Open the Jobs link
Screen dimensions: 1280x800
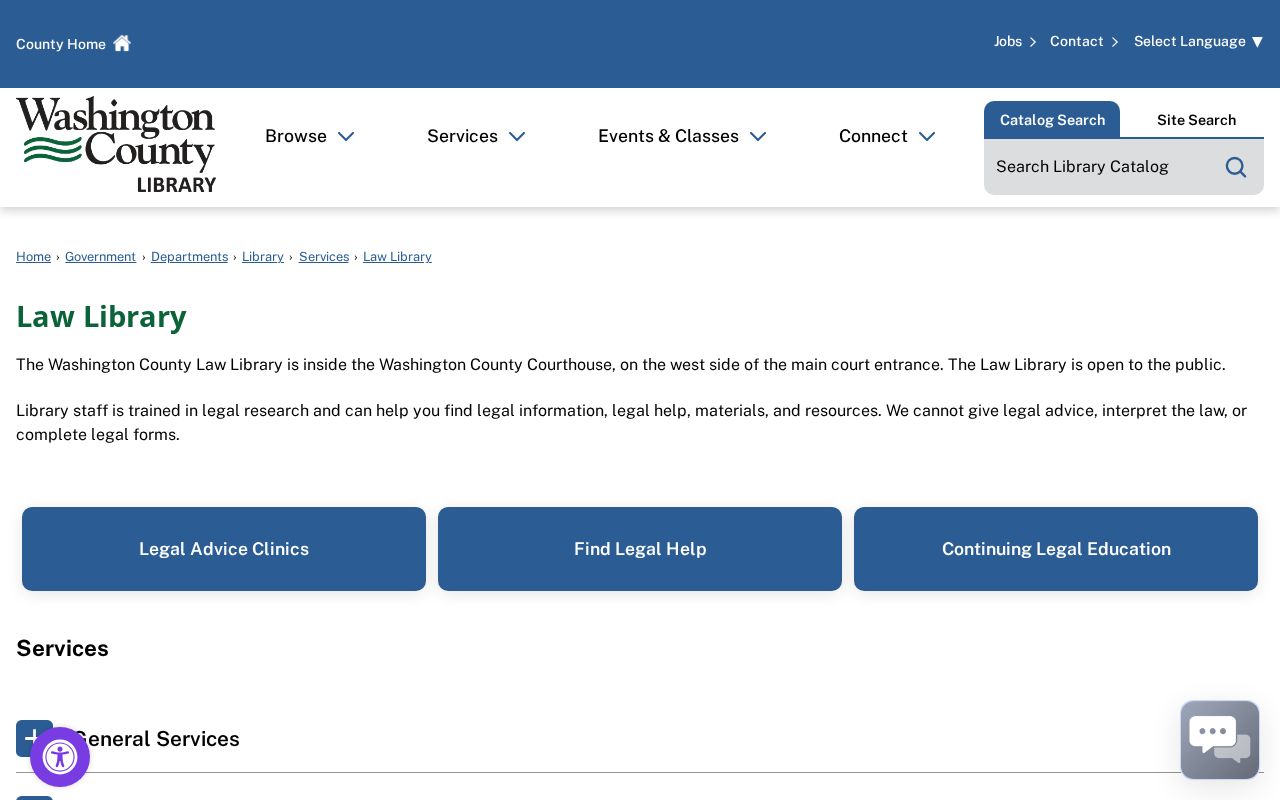(x=1015, y=41)
